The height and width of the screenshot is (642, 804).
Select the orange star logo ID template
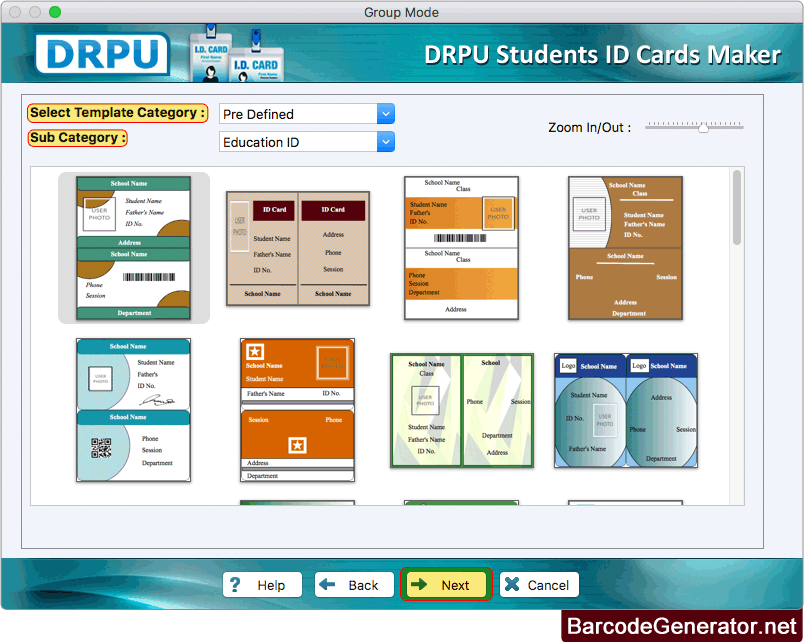[297, 410]
